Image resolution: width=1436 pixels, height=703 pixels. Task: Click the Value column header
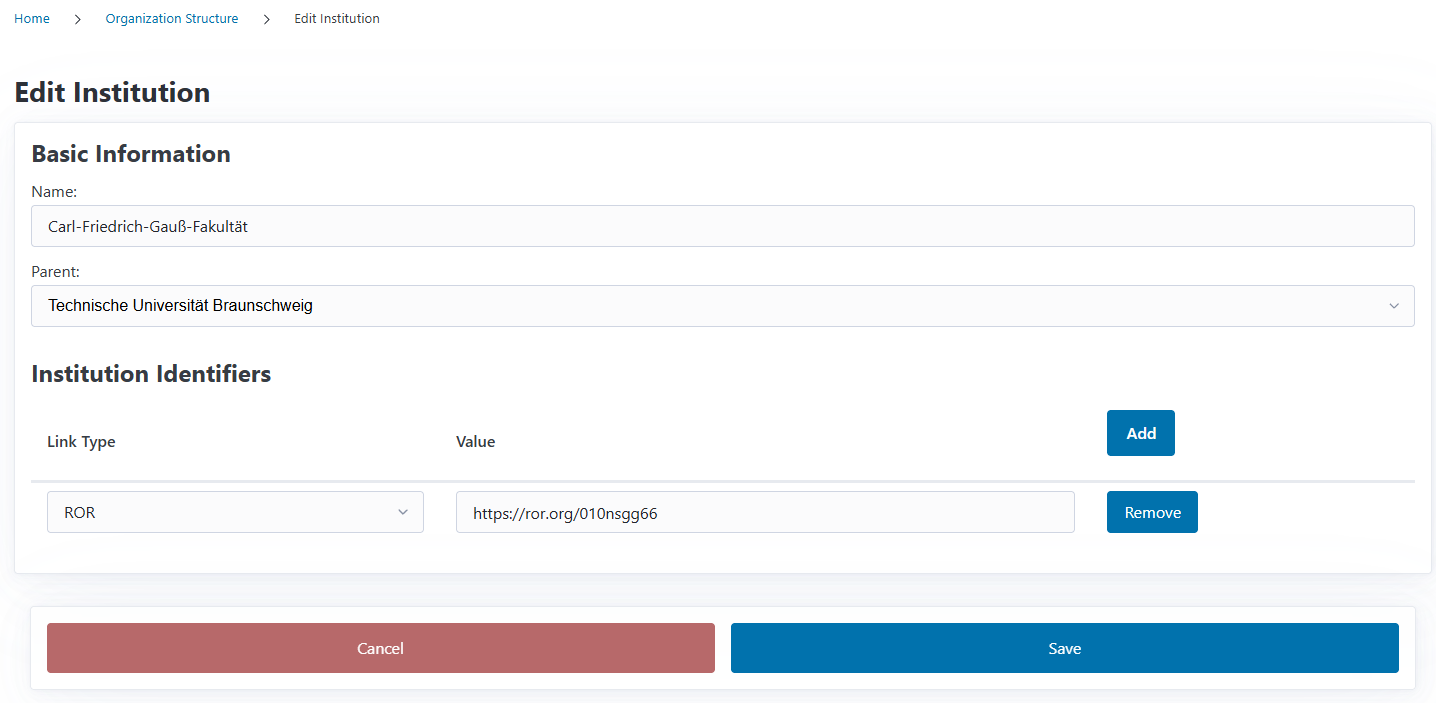click(x=475, y=441)
